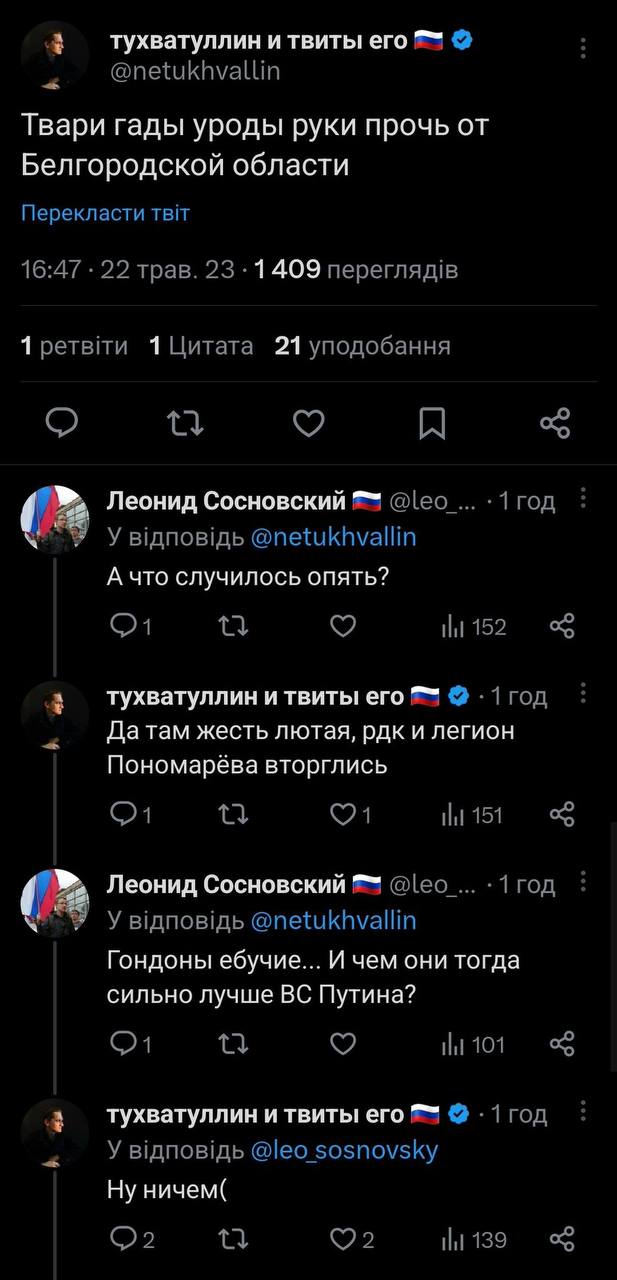Image resolution: width=617 pixels, height=1280 pixels.
Task: Reply to the main tweet via comment icon
Action: 62,424
